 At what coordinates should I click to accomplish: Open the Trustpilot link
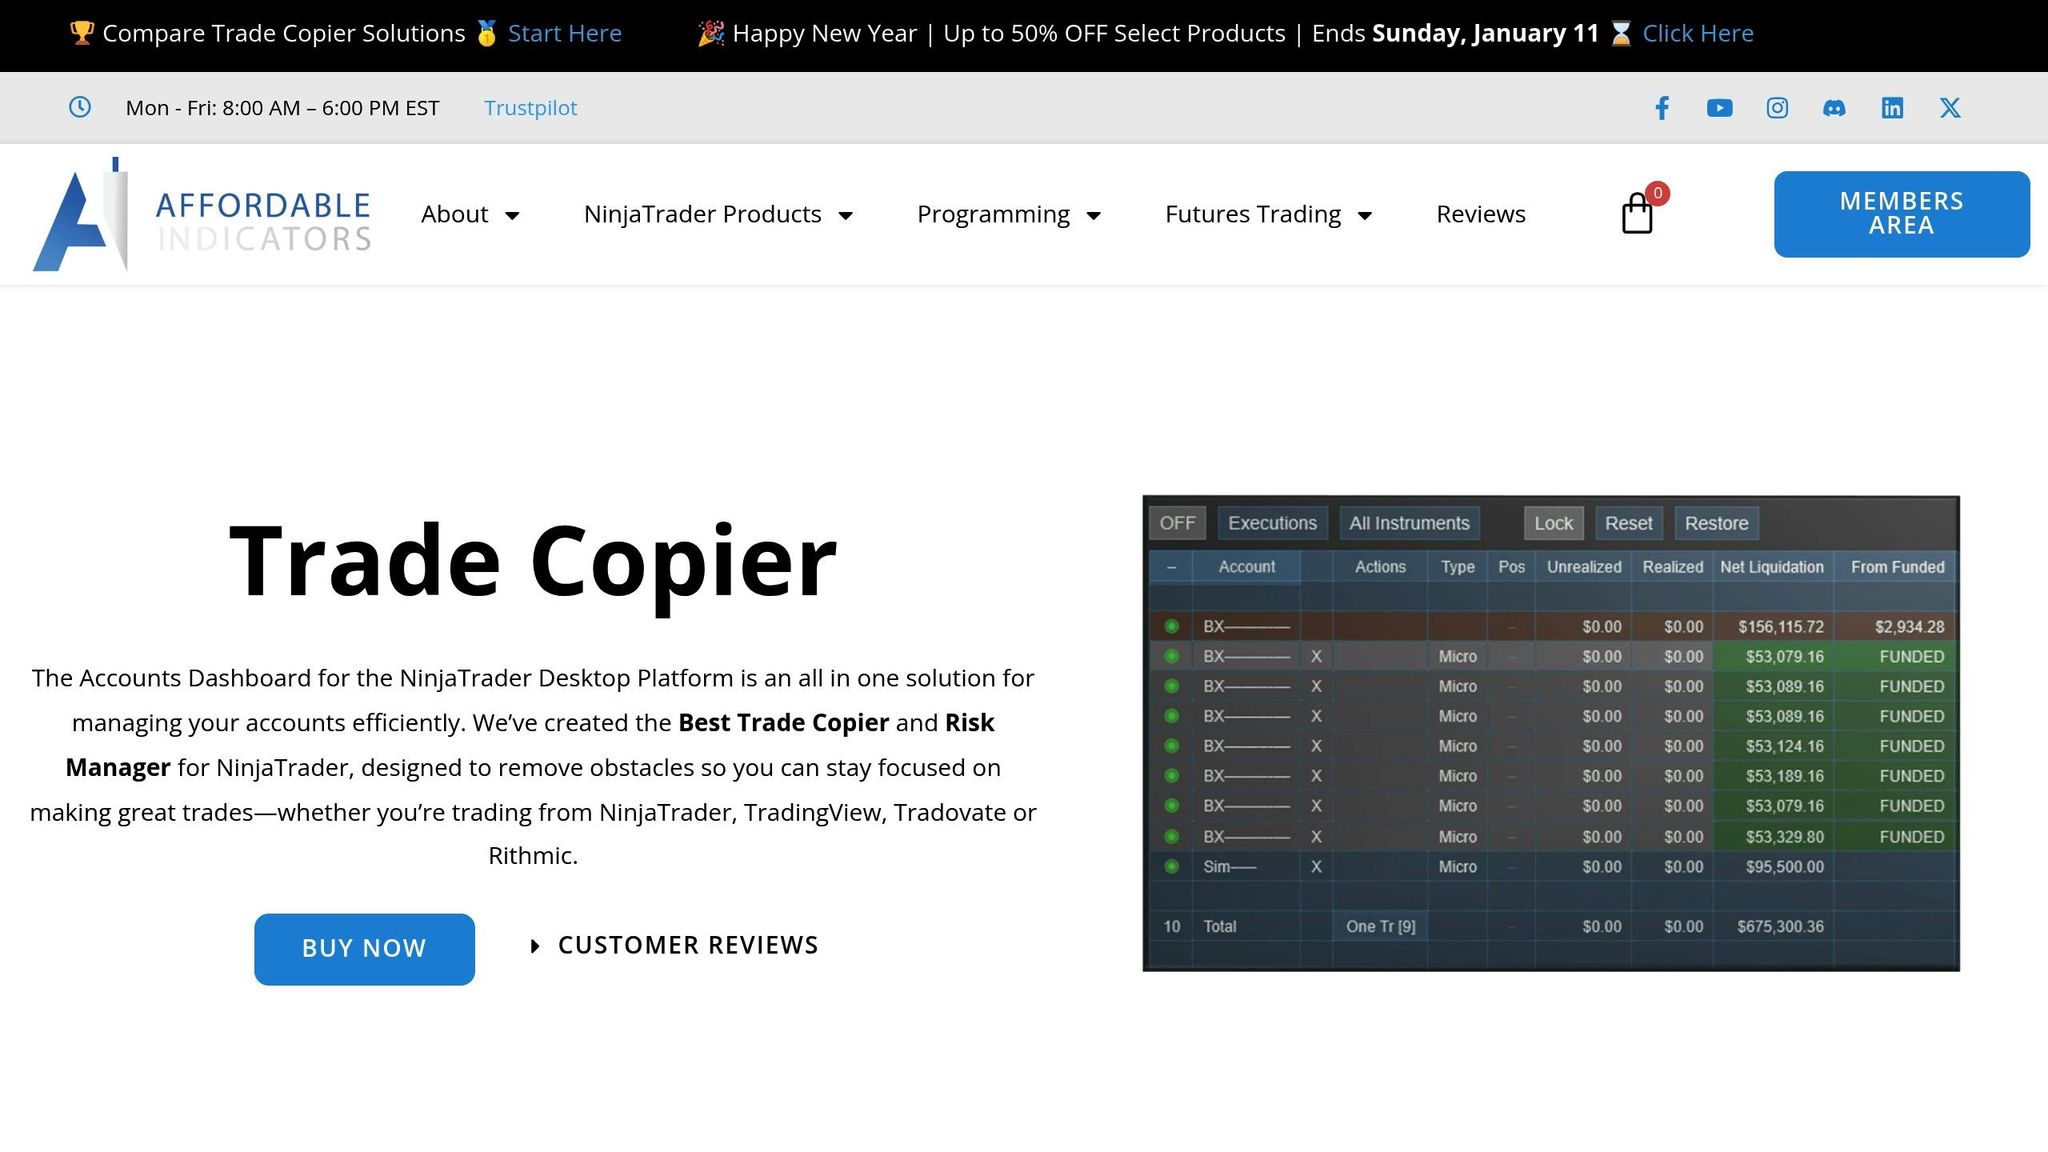pyautogui.click(x=531, y=107)
